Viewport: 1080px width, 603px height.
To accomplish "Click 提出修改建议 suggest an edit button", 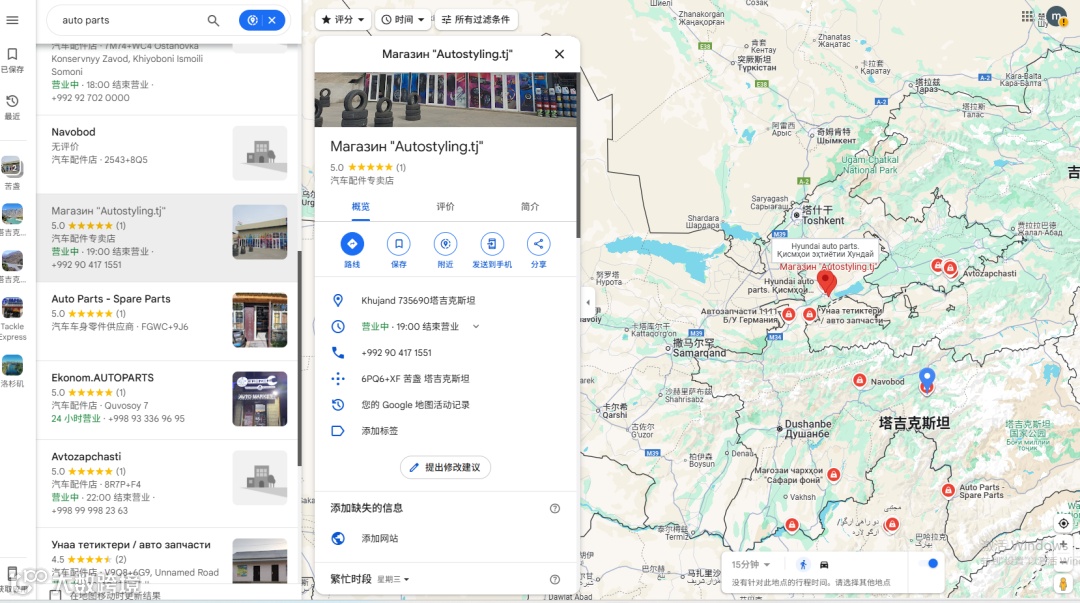I will click(x=445, y=467).
